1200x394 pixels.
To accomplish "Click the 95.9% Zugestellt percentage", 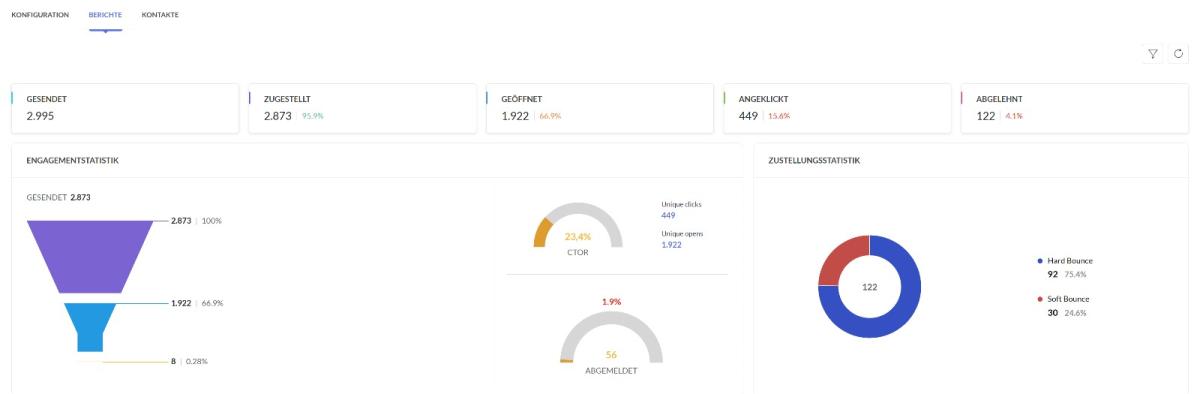I will [x=313, y=116].
